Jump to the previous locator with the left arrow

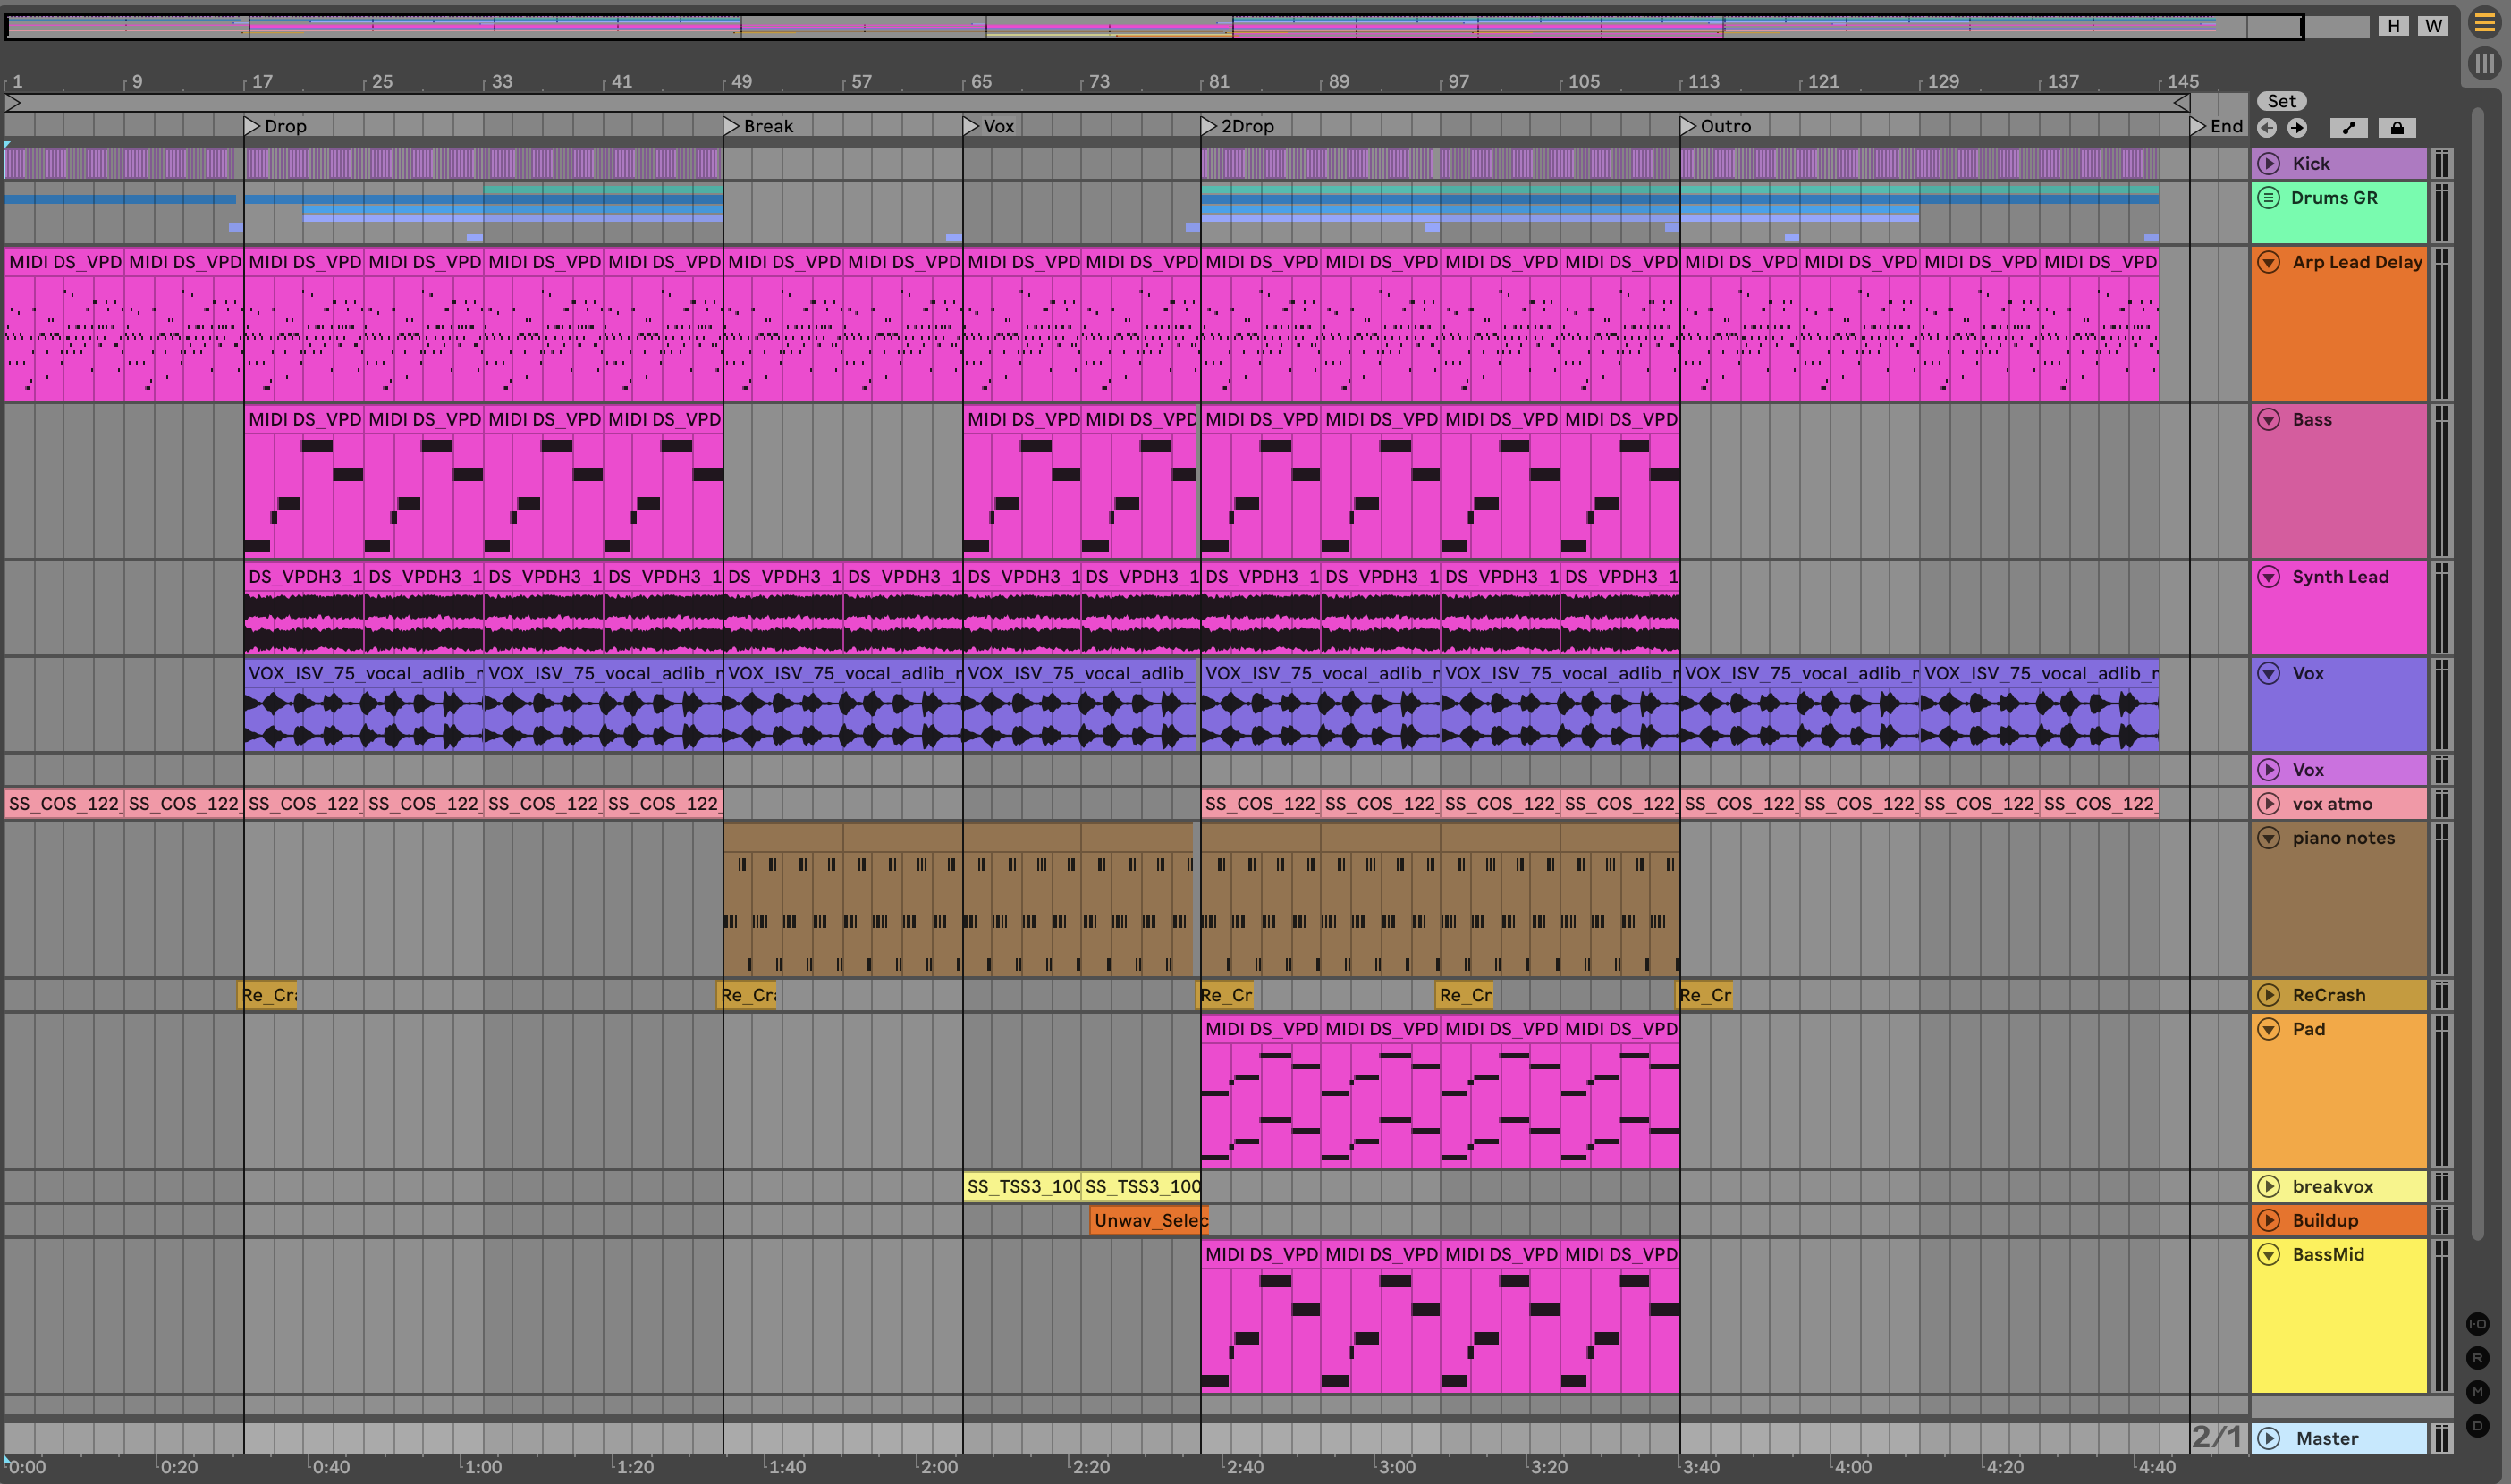click(2267, 128)
